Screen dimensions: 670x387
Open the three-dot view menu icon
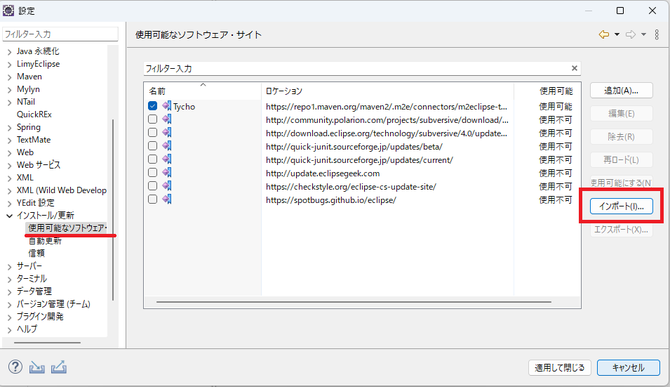(657, 35)
